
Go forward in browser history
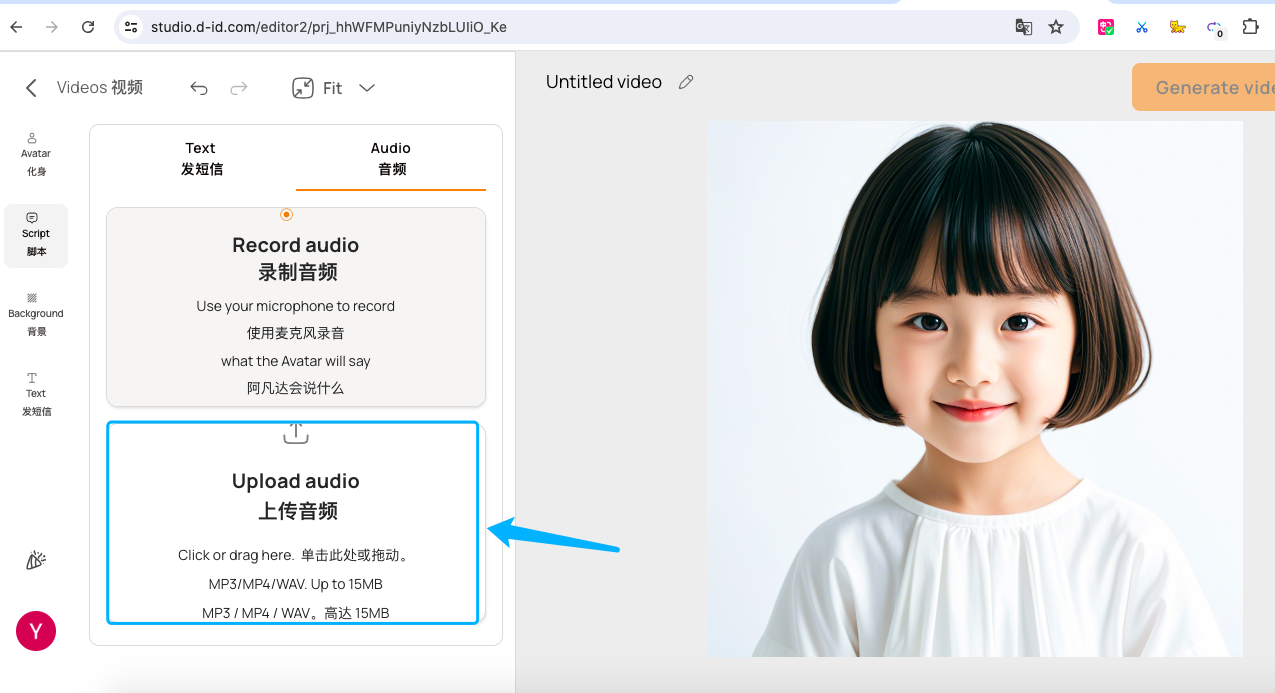coord(52,27)
